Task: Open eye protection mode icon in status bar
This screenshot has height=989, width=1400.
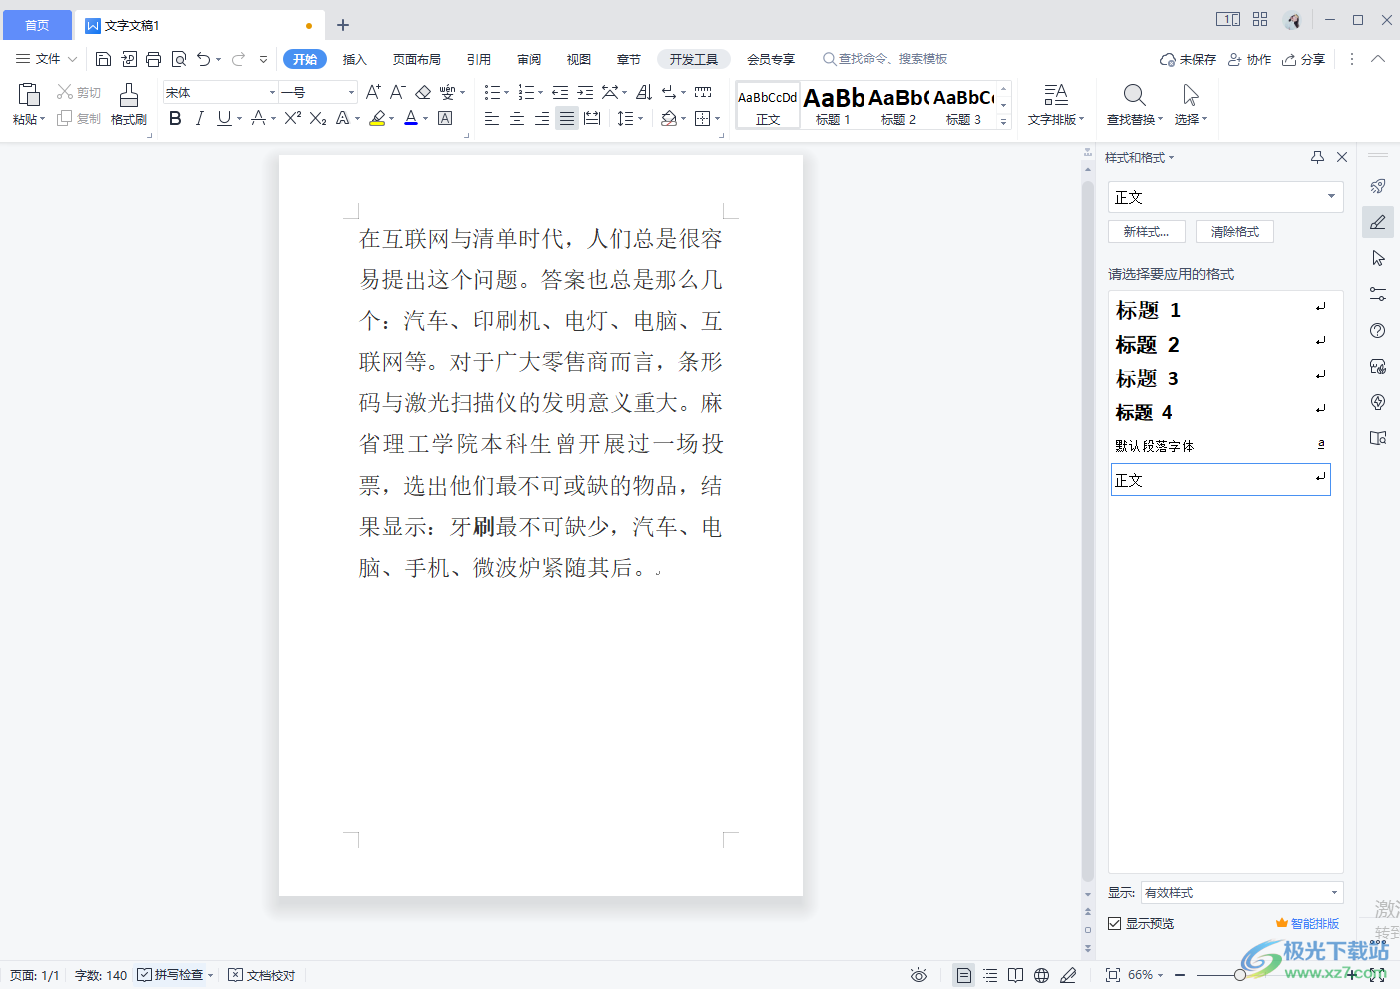Action: 919,975
